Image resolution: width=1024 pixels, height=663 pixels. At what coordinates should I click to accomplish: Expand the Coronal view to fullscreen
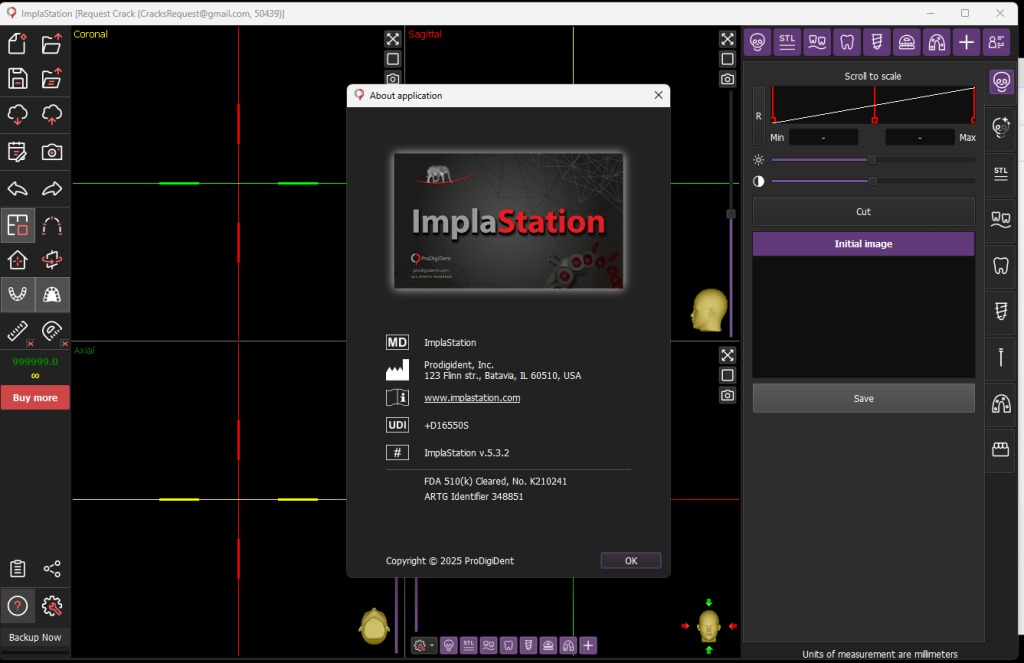tap(392, 39)
